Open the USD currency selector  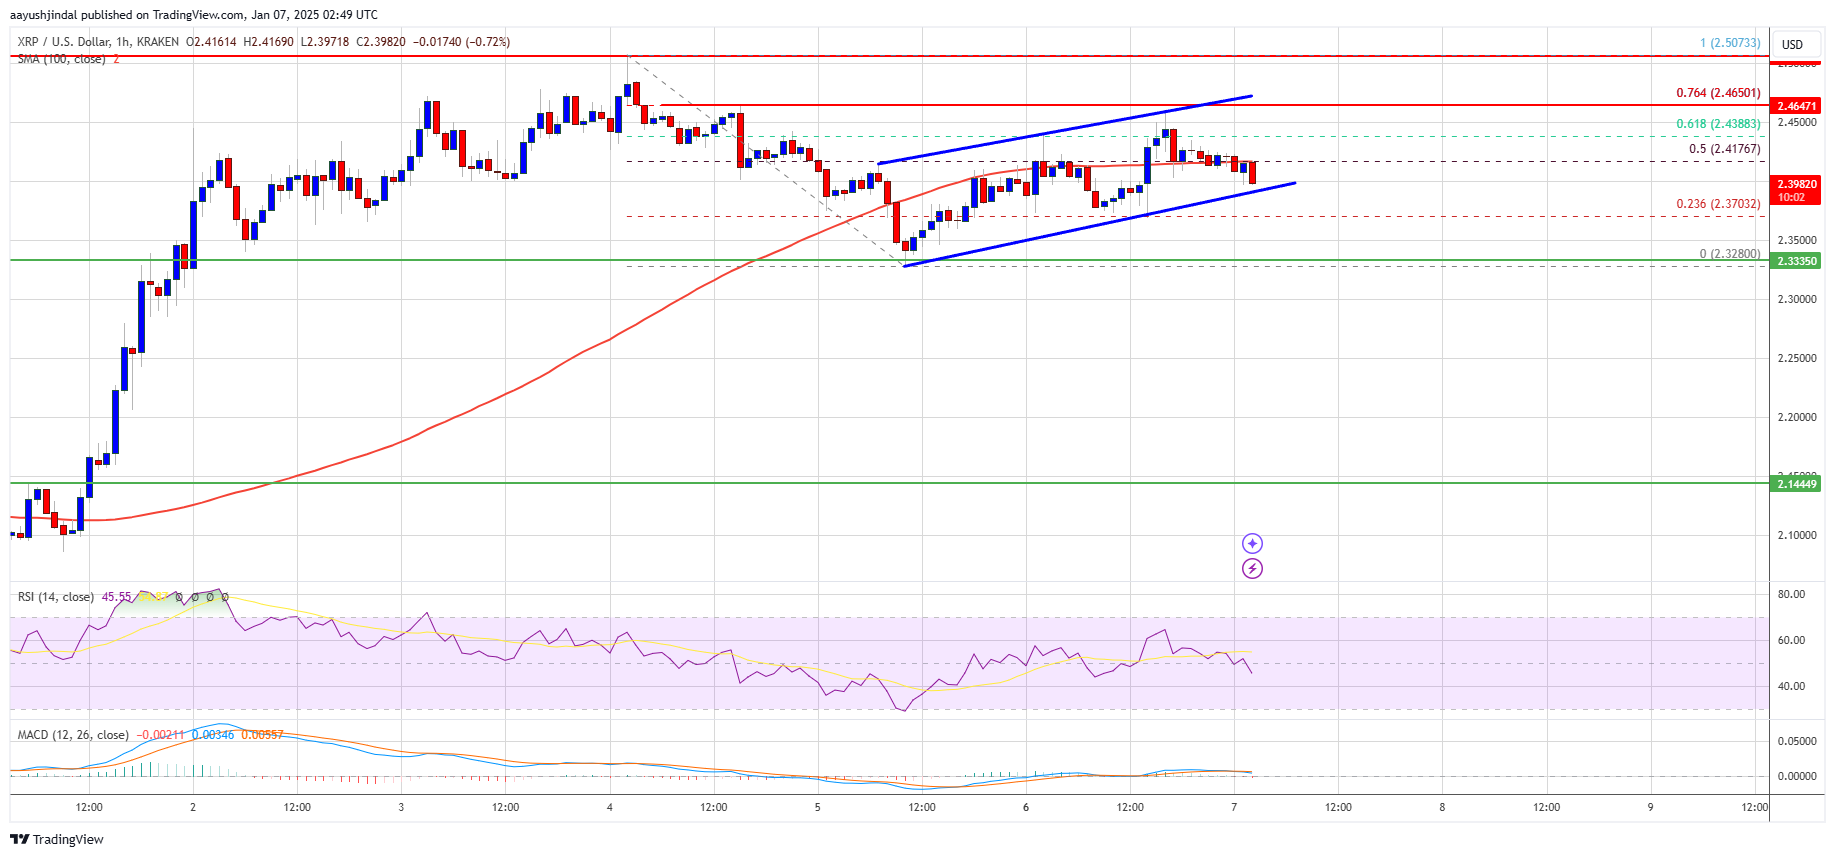[1793, 44]
